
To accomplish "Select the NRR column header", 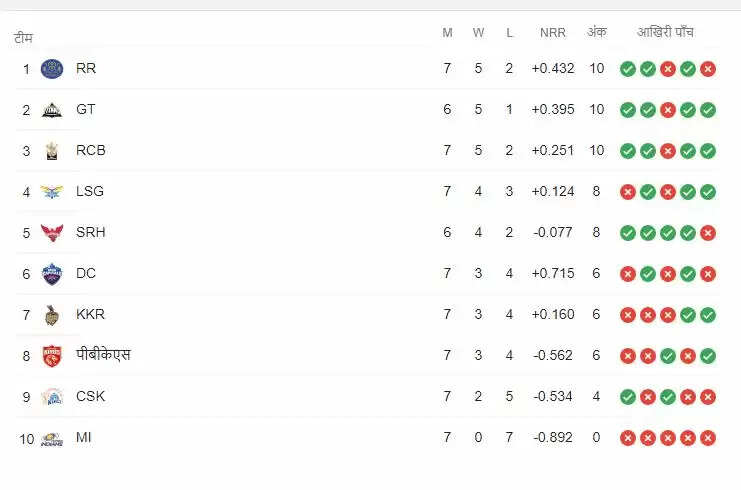I will [x=552, y=33].
